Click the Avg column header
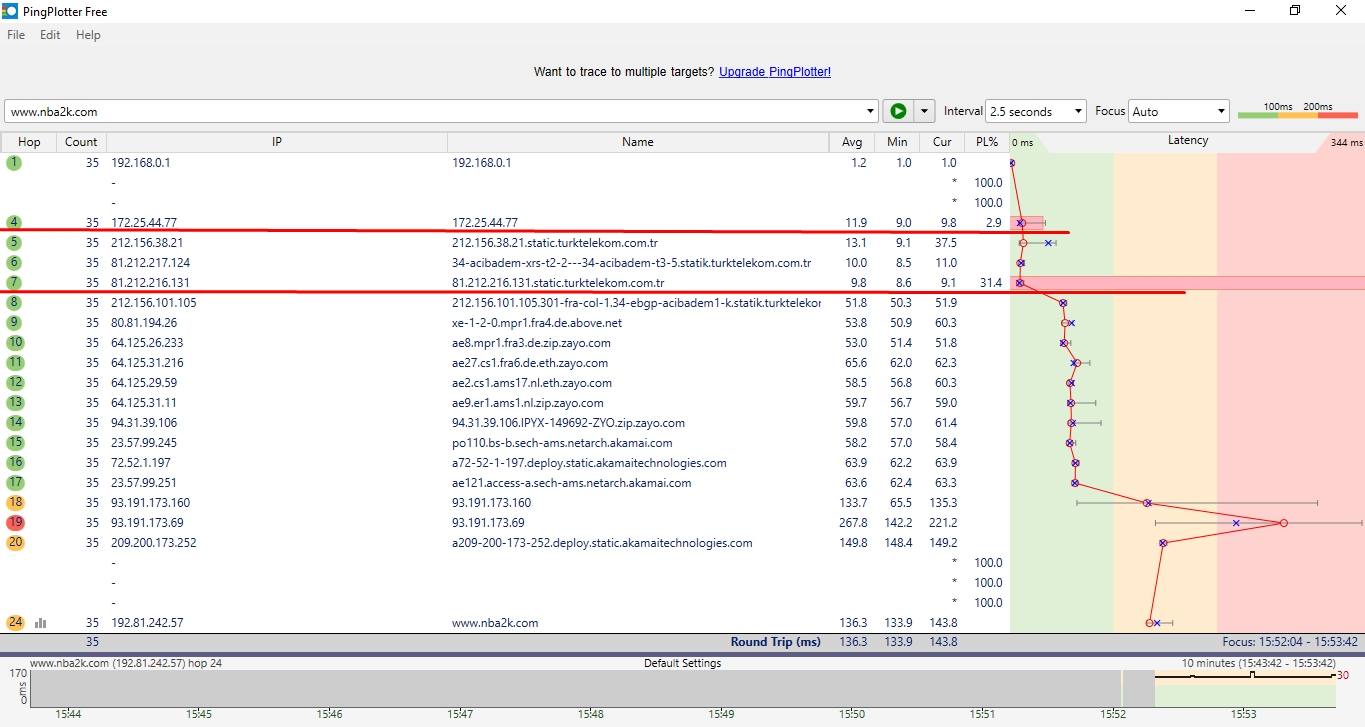The image size is (1365, 727). click(x=852, y=142)
